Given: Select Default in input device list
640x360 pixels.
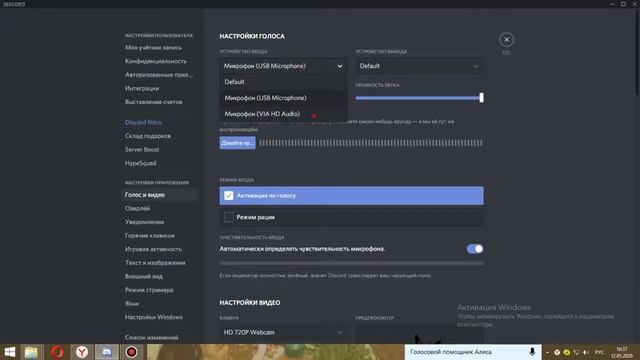Looking at the screenshot, I should [283, 82].
